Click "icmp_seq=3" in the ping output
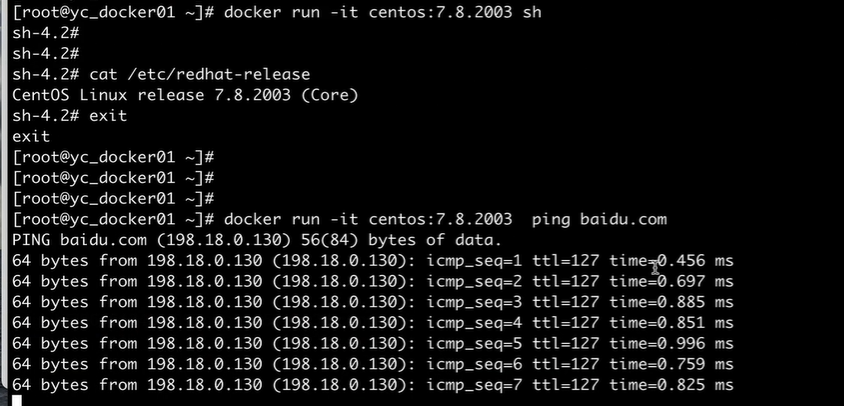844x406 pixels. pos(474,302)
